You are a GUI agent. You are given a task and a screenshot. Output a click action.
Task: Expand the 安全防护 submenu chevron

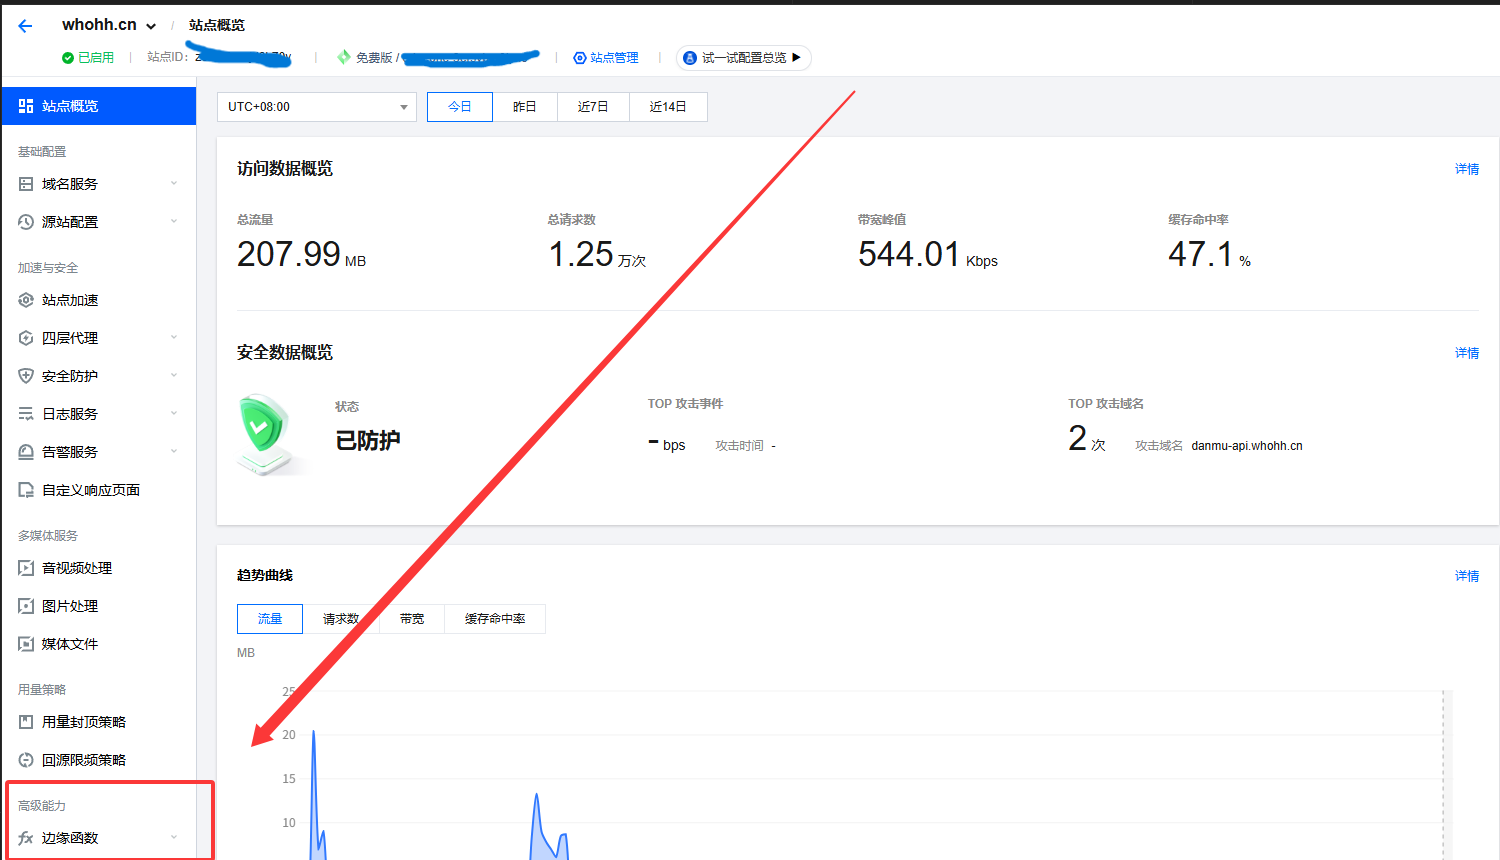[174, 375]
